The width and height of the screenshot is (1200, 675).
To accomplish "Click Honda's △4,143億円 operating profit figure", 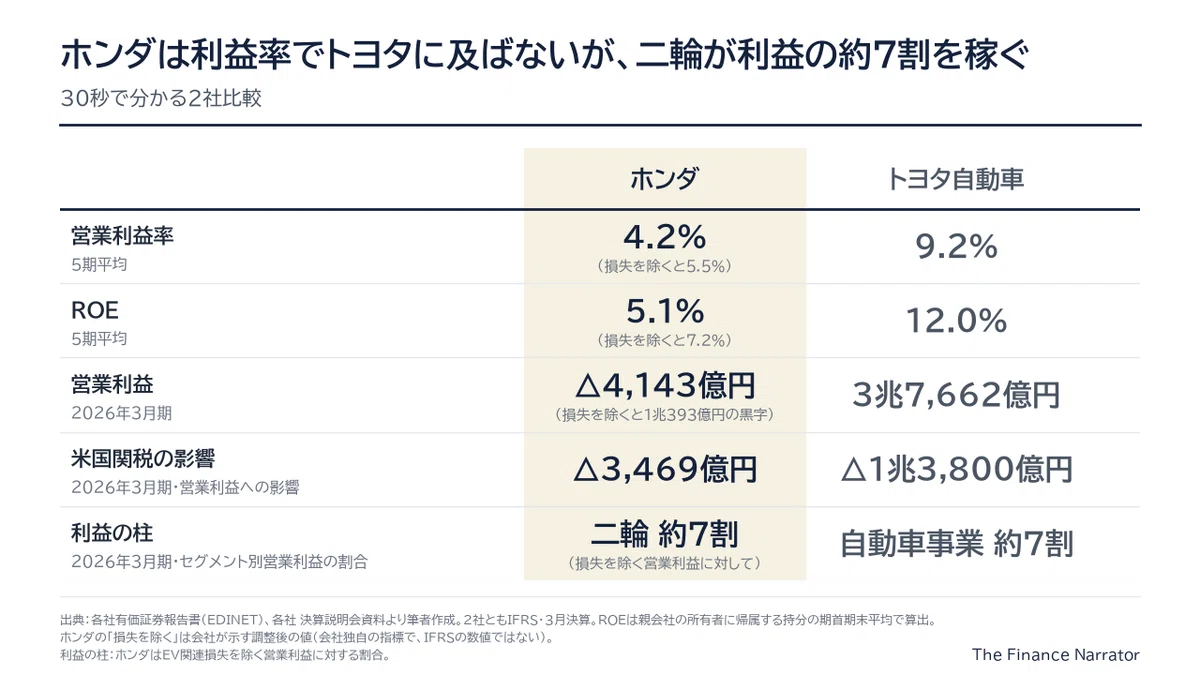I will 665,384.
